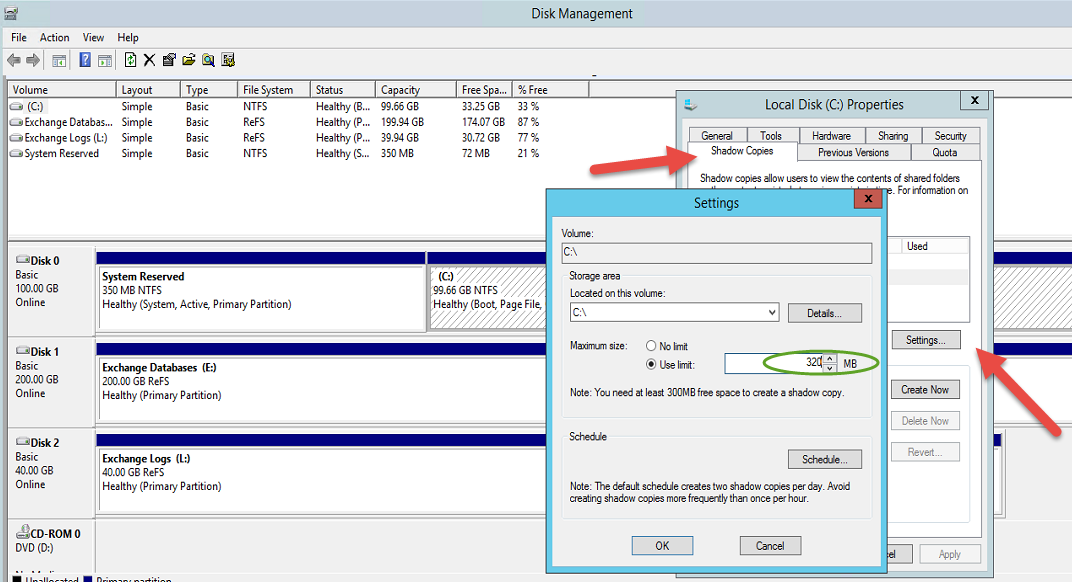Viewport: 1072px width, 582px height.
Task: Toggle the console tree pane icon
Action: tap(59, 61)
